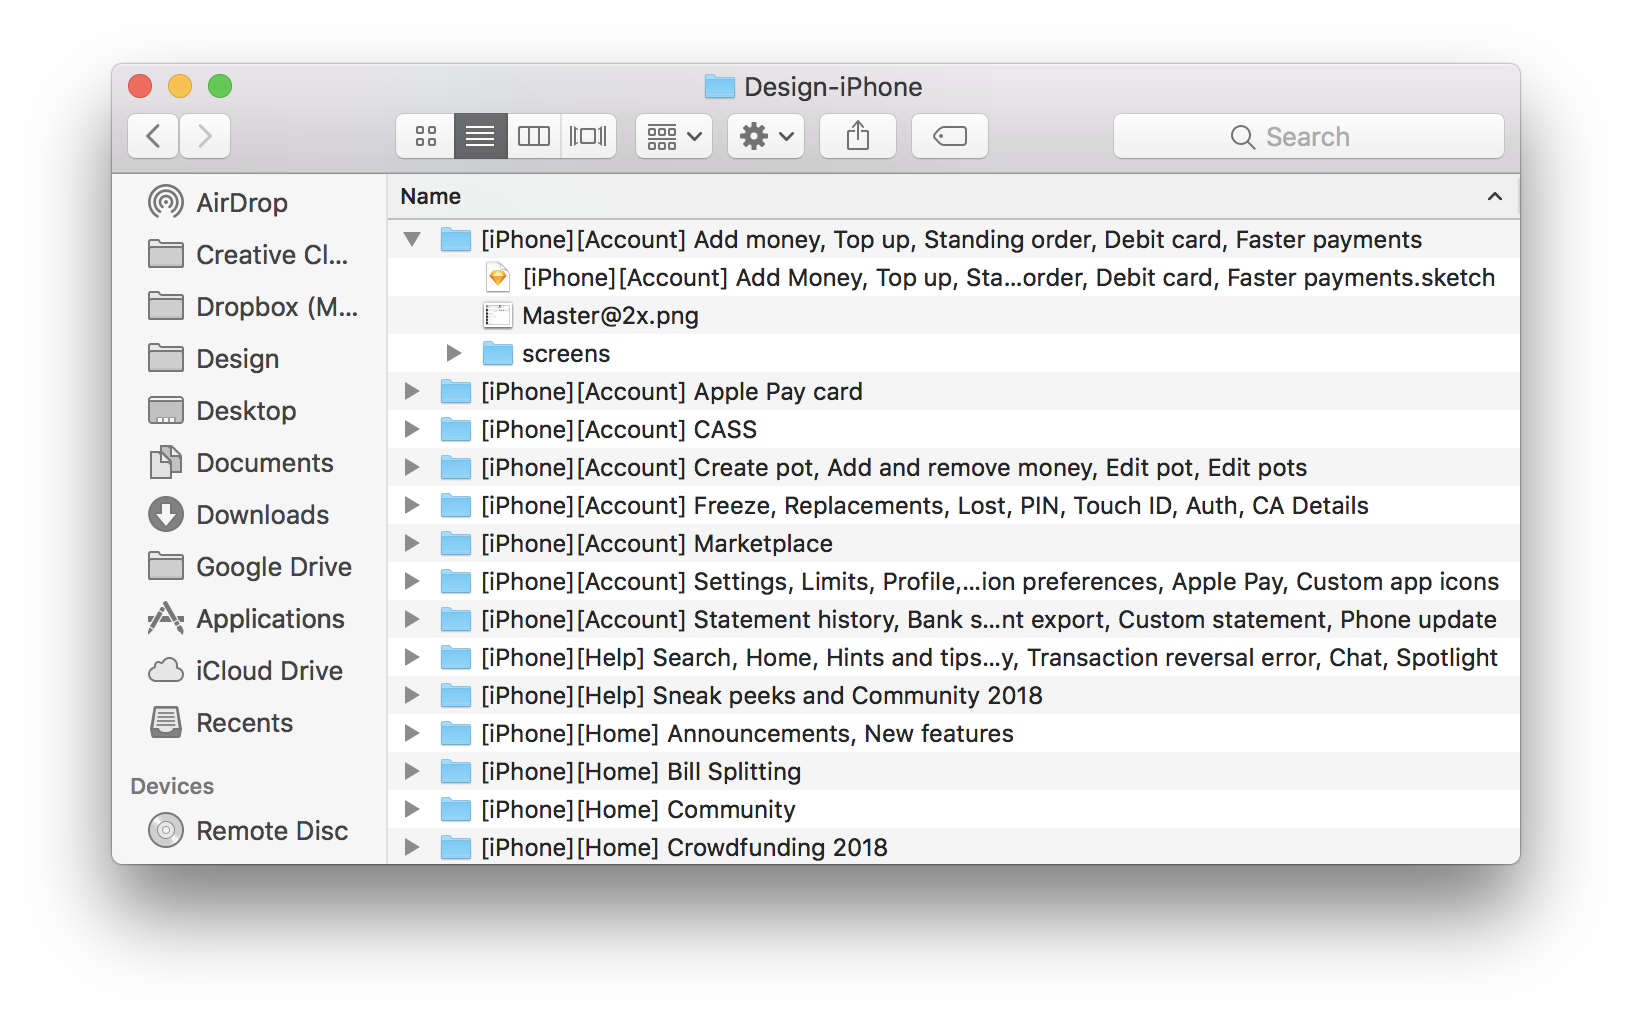Expand the Settings, Limits, Profile folder

point(411,581)
